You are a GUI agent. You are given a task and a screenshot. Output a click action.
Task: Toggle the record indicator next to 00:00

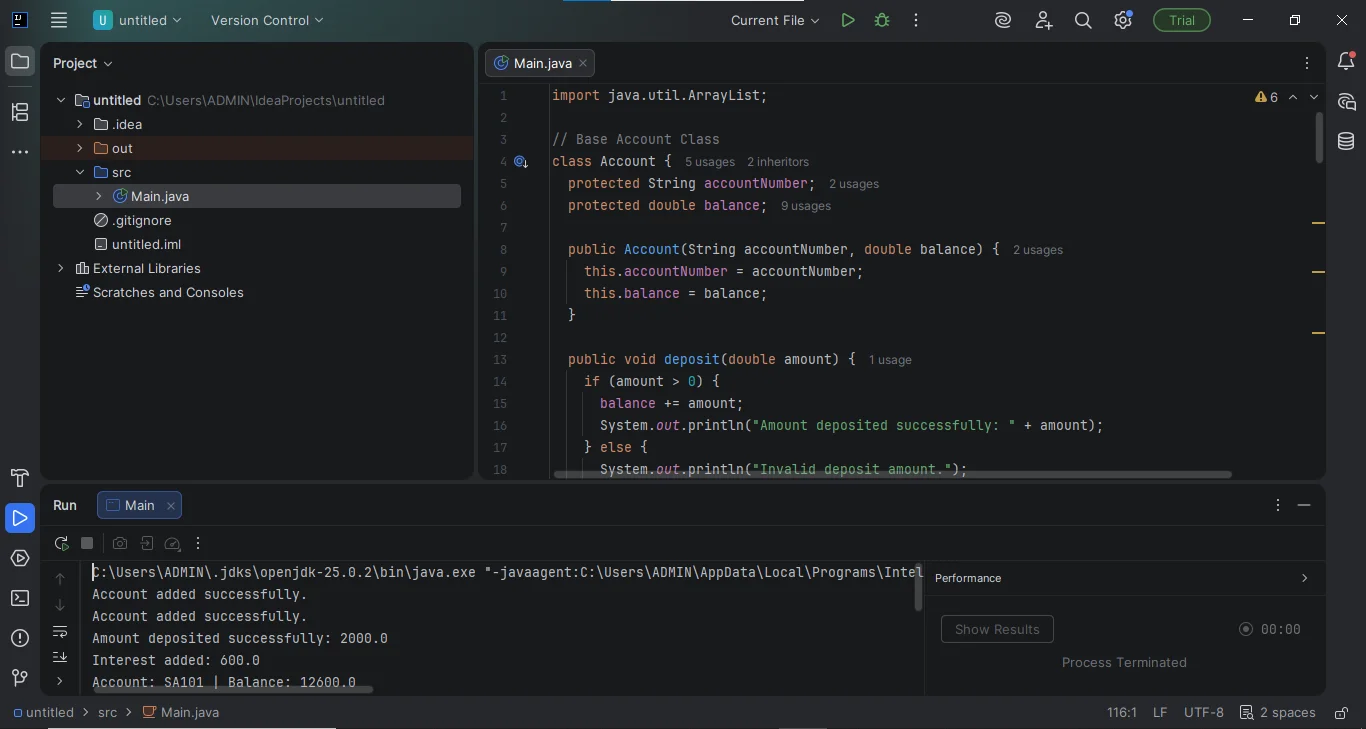1246,629
